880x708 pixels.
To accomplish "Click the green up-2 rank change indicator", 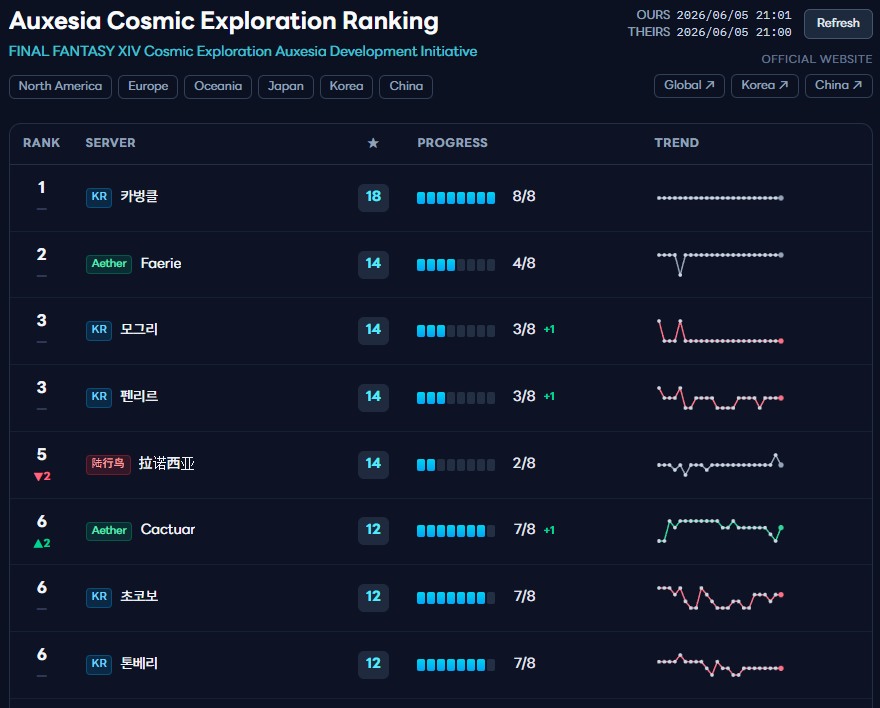I will [42, 543].
